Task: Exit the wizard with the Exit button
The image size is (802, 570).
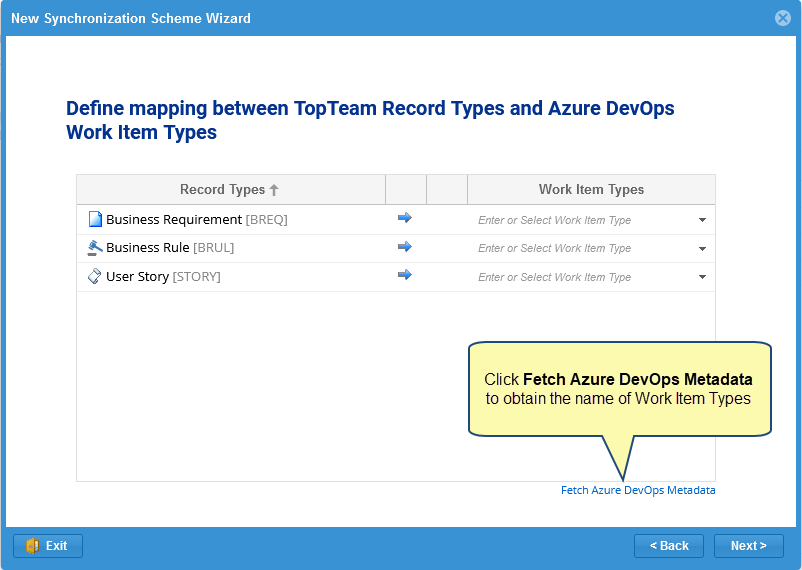Action: pos(48,546)
